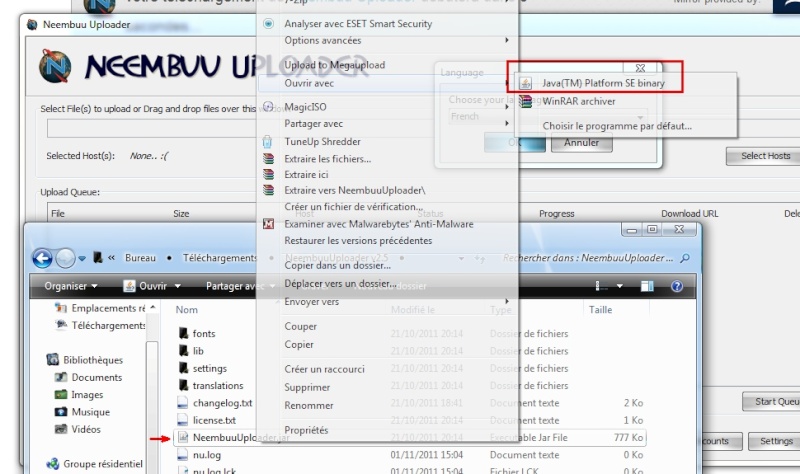The width and height of the screenshot is (800, 474).
Task: Open Settings in Neembuu Uploader
Action: [776, 441]
